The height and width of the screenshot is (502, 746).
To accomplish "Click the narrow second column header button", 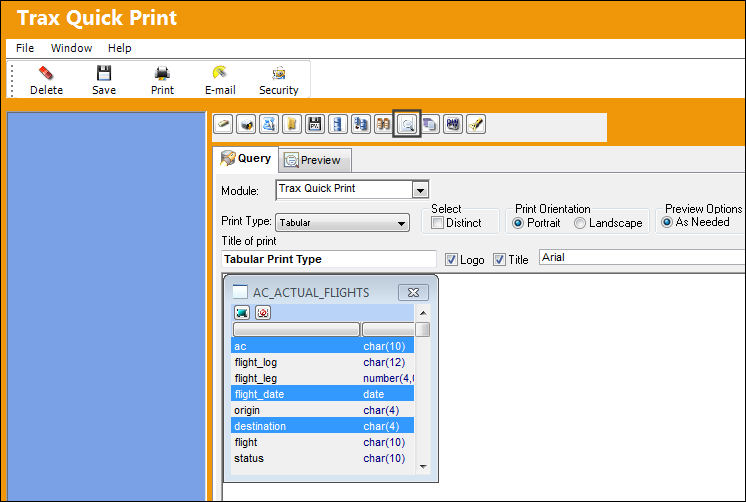I will pos(388,329).
